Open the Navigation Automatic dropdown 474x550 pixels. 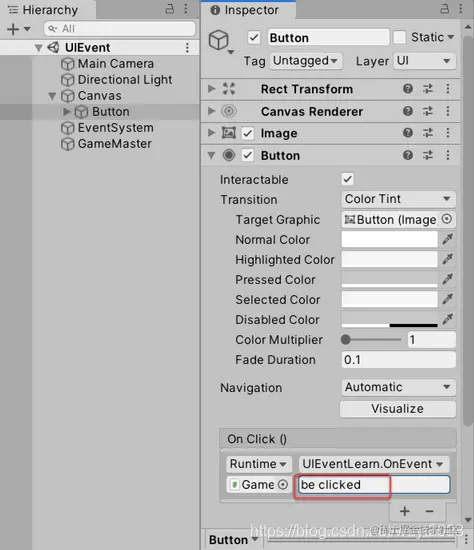tap(399, 387)
